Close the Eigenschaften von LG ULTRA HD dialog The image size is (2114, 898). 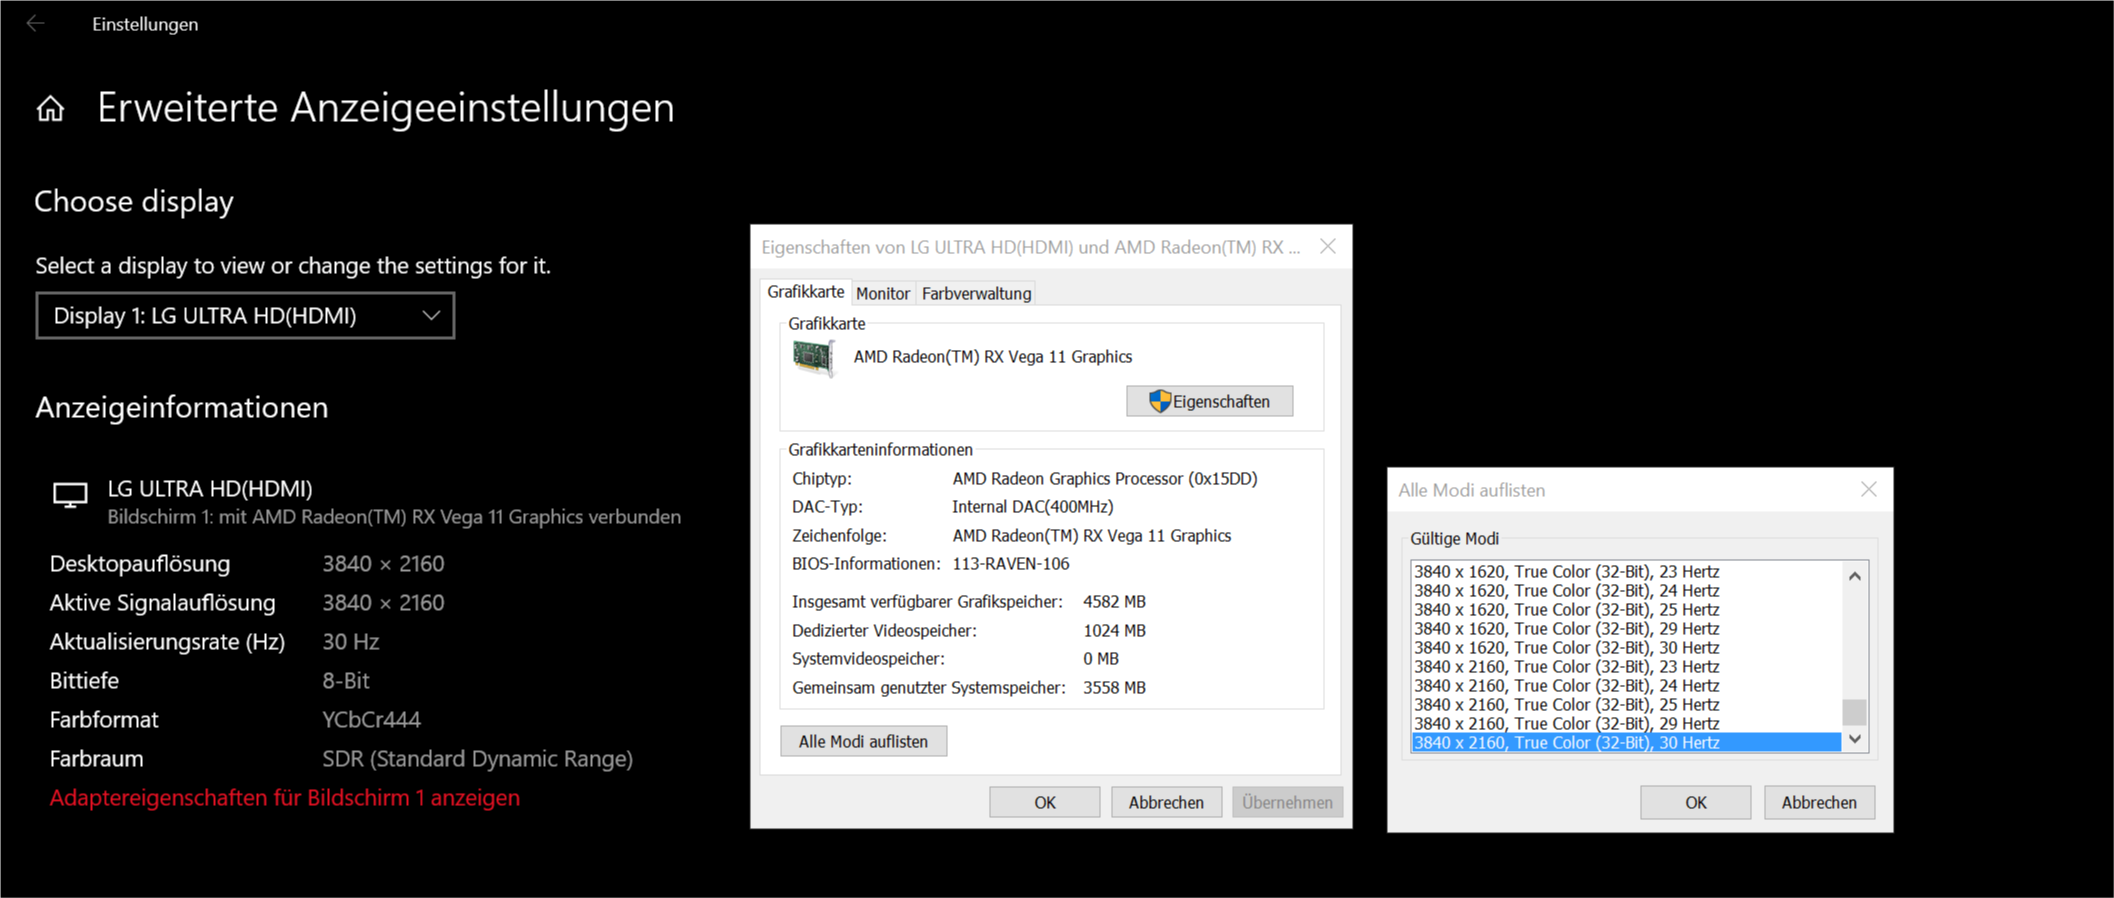(1327, 246)
